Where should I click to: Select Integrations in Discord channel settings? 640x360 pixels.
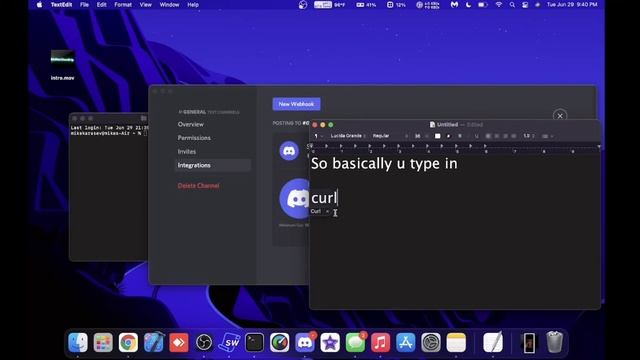(213, 165)
